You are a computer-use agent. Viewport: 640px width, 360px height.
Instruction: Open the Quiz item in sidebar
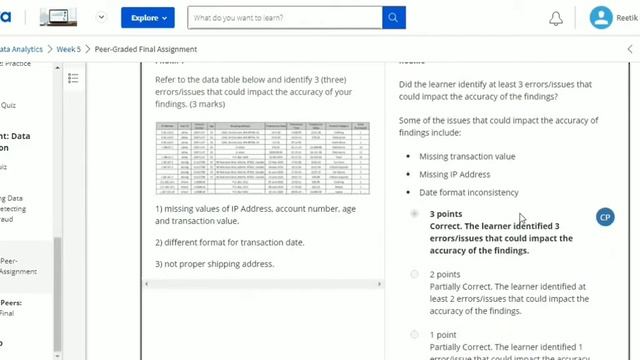[x=8, y=105]
